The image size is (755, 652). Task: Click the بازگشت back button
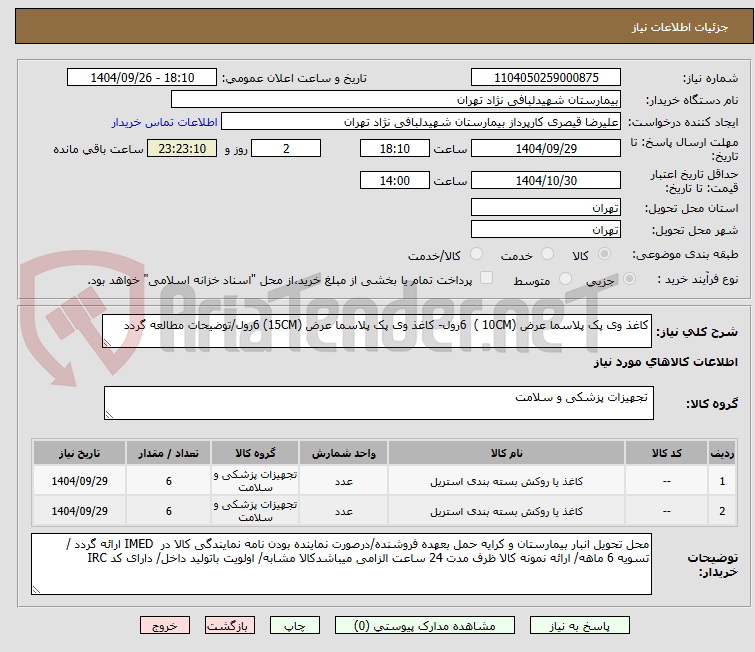pyautogui.click(x=231, y=625)
